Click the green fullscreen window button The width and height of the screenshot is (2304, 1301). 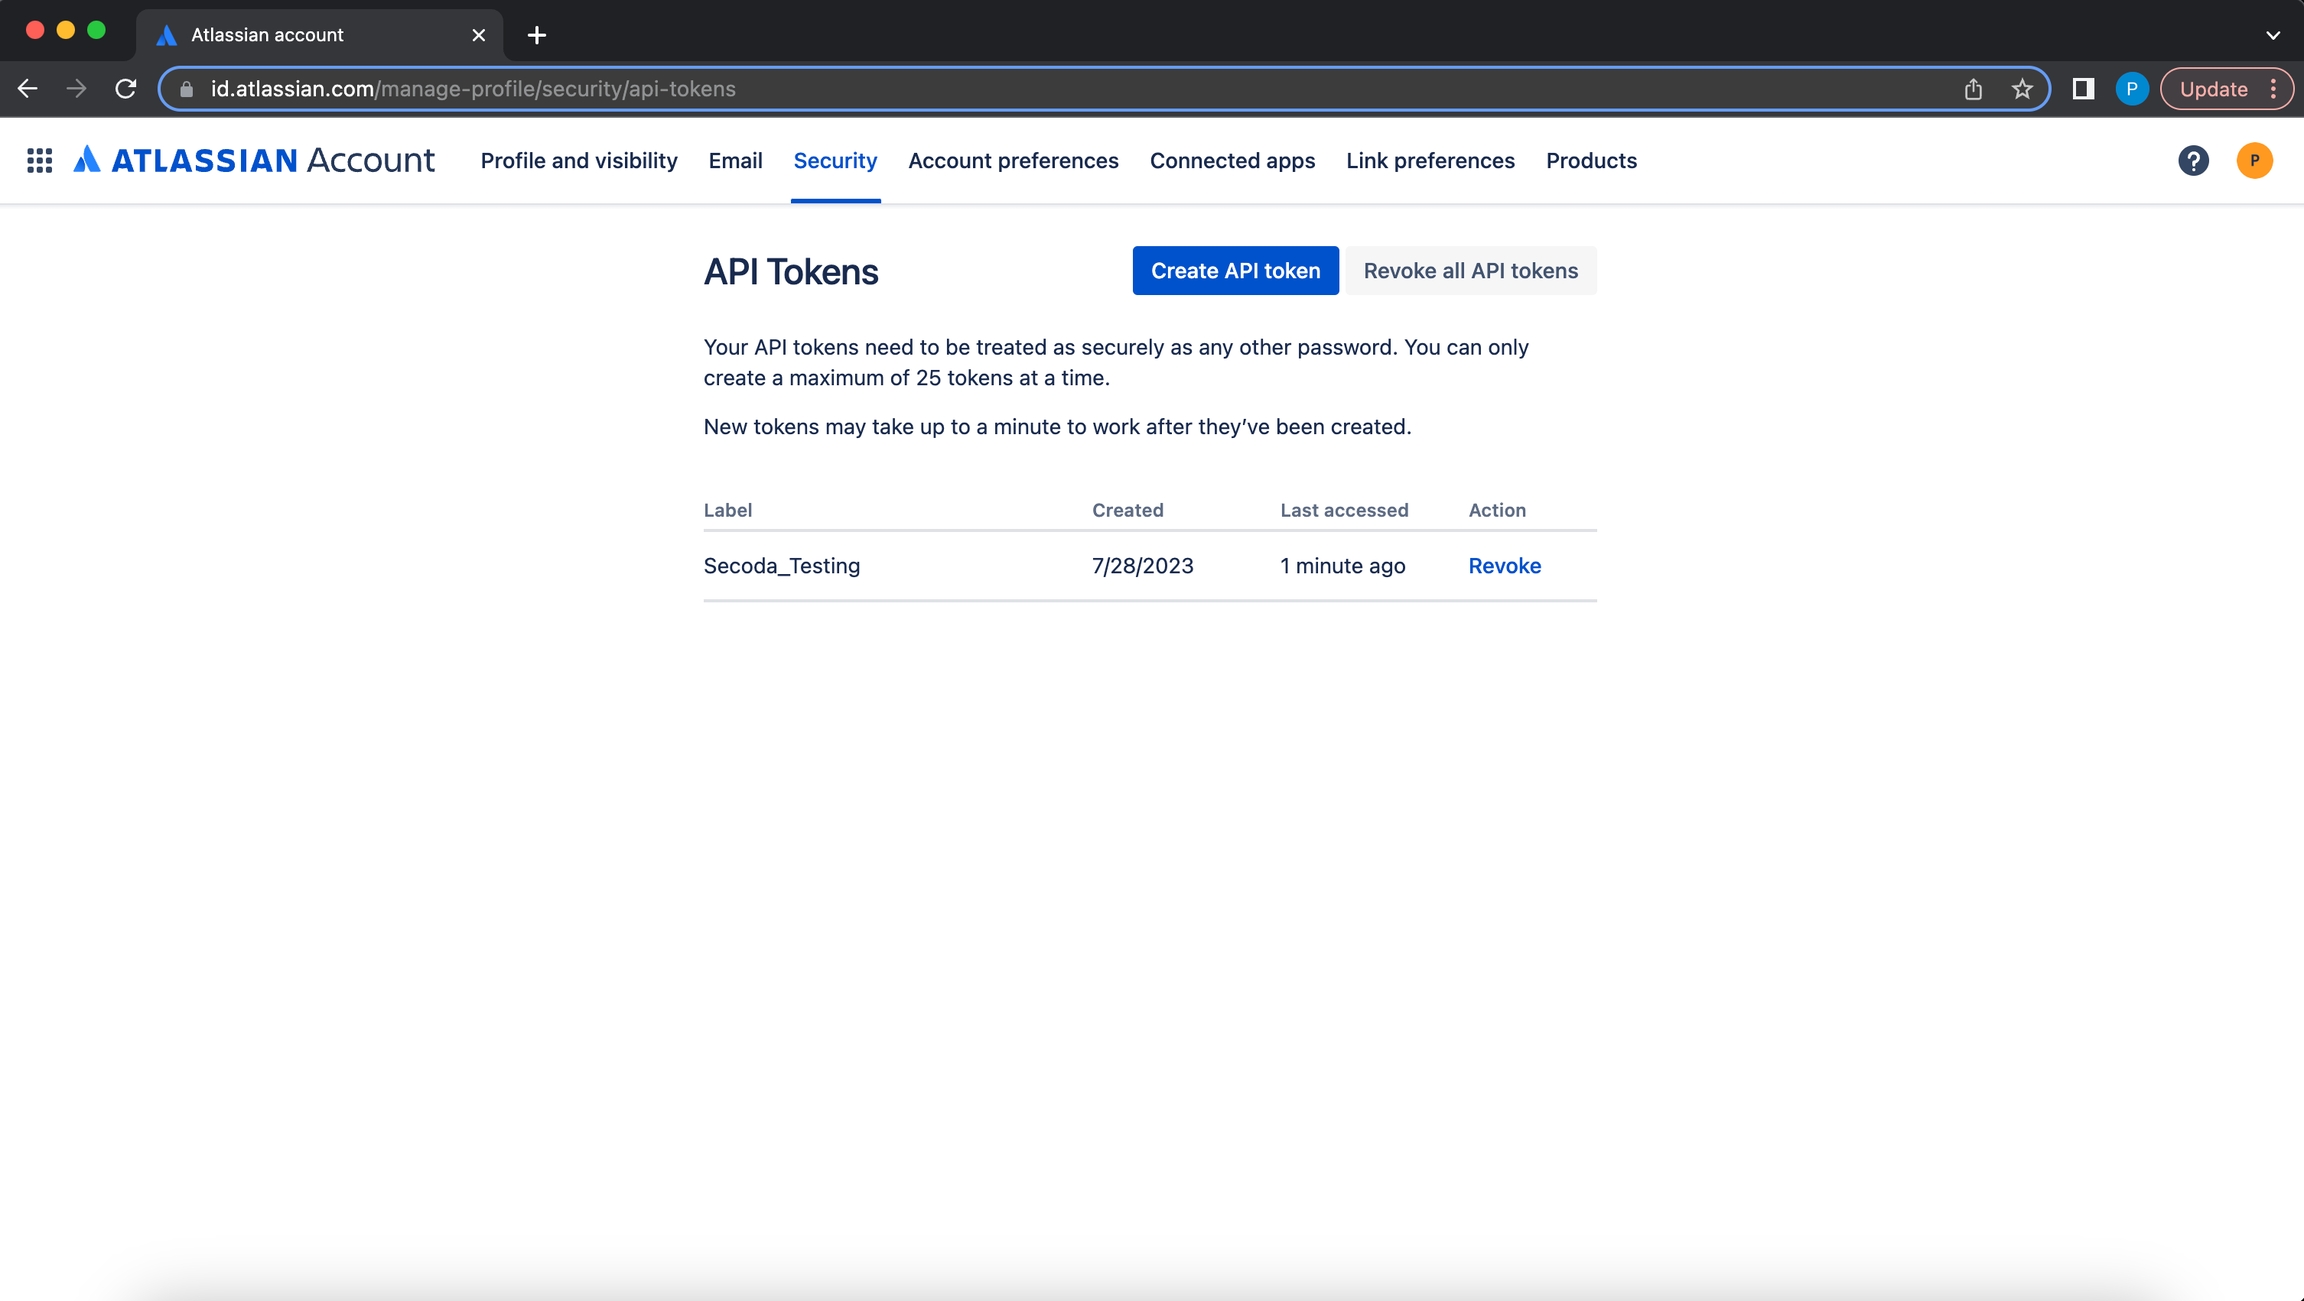pyautogui.click(x=96, y=30)
